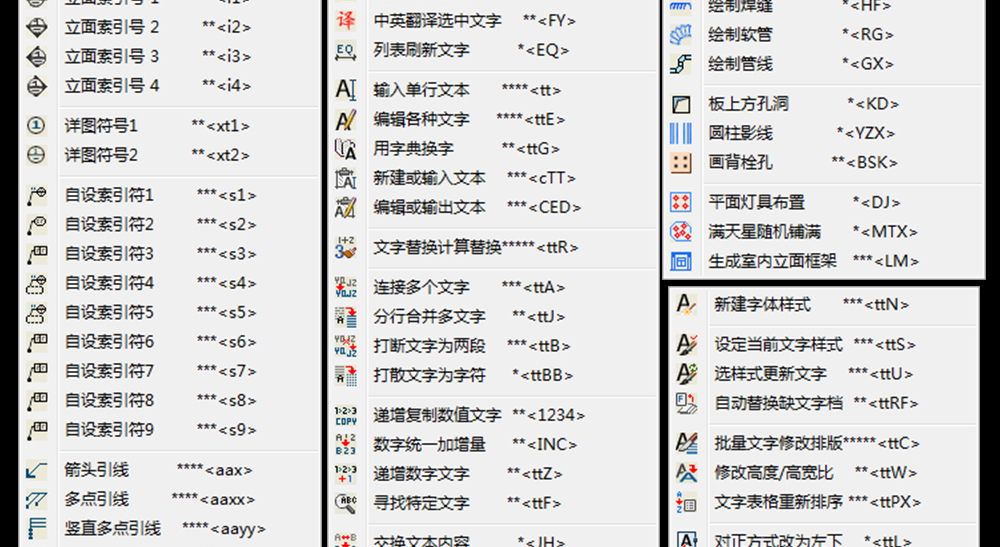Select 立面索引号 3 menu item
The image size is (1000, 547).
(112, 56)
